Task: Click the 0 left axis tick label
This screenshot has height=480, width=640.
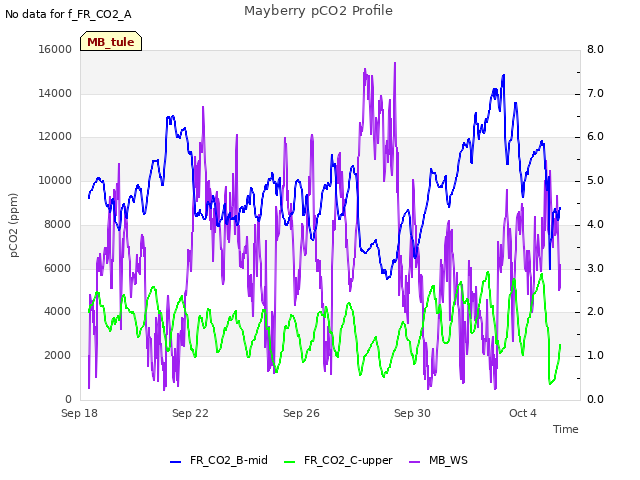Action: pyautogui.click(x=68, y=399)
